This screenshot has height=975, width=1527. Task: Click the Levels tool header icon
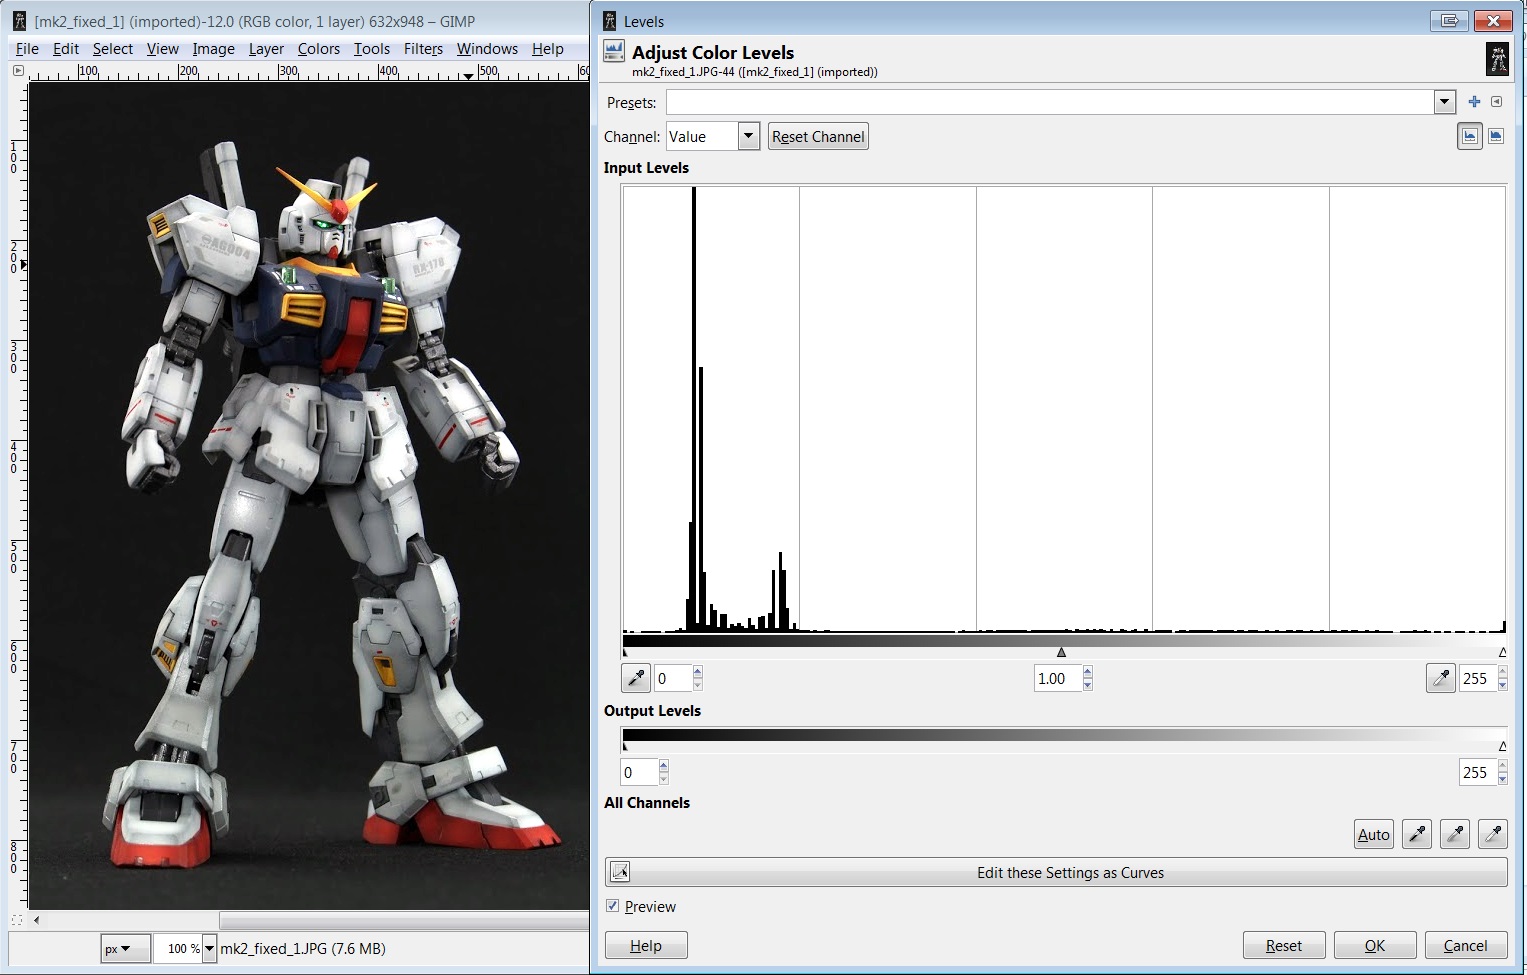tap(613, 52)
